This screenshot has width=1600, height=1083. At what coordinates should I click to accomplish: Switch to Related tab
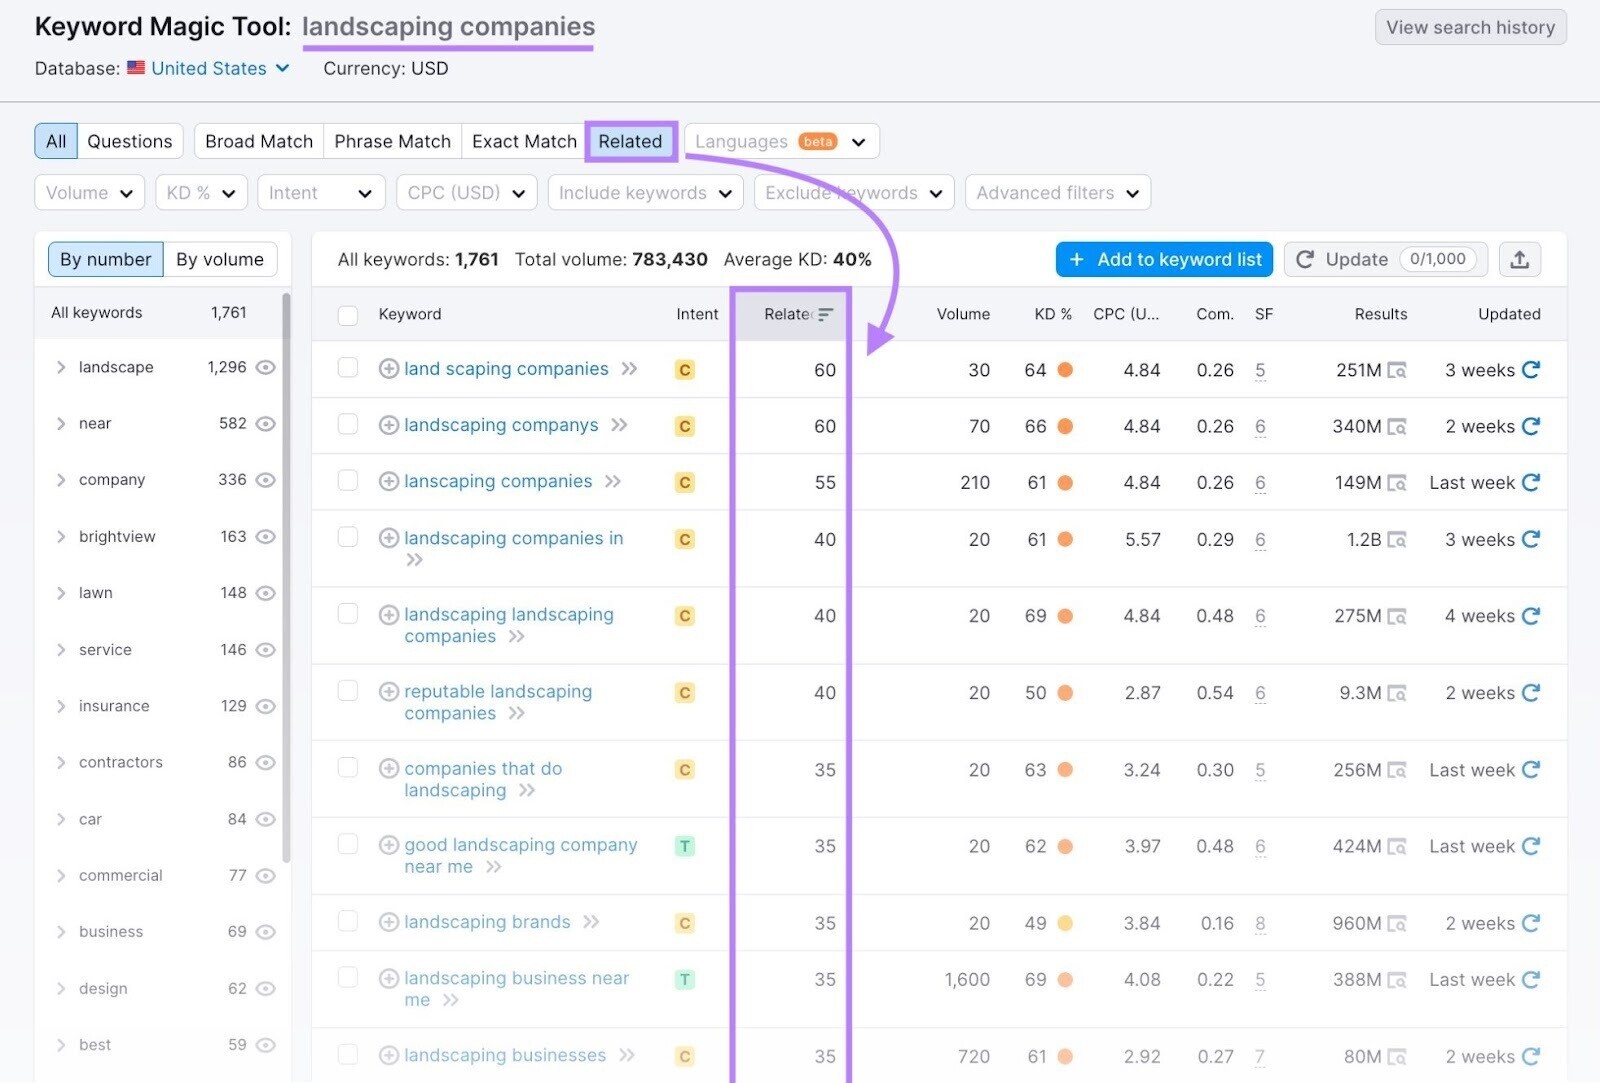click(x=630, y=141)
